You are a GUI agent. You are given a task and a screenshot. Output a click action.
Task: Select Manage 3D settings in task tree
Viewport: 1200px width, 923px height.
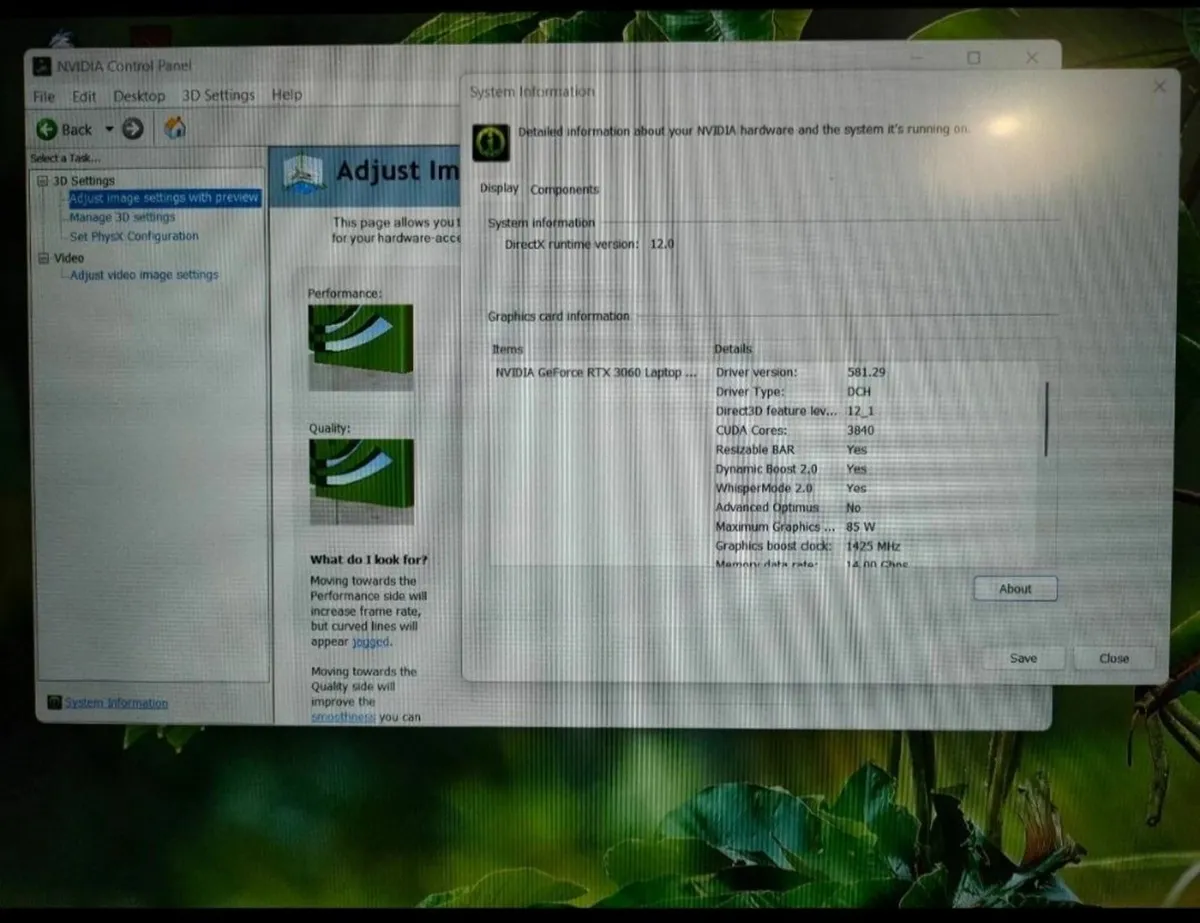[x=122, y=217]
